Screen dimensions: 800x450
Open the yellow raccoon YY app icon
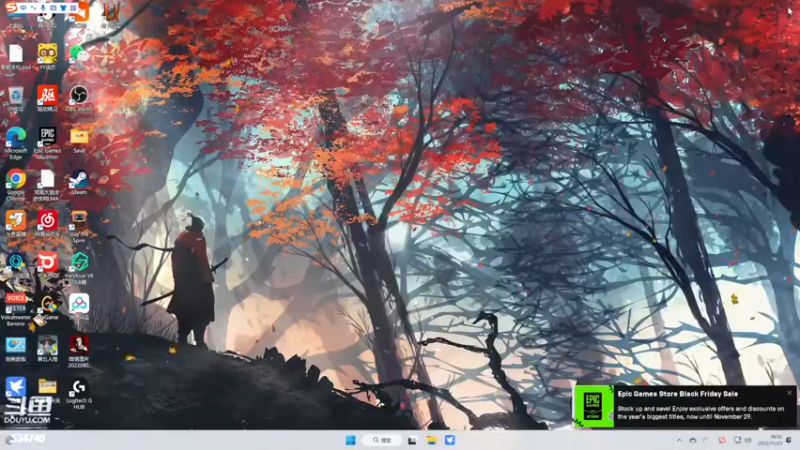point(47,56)
